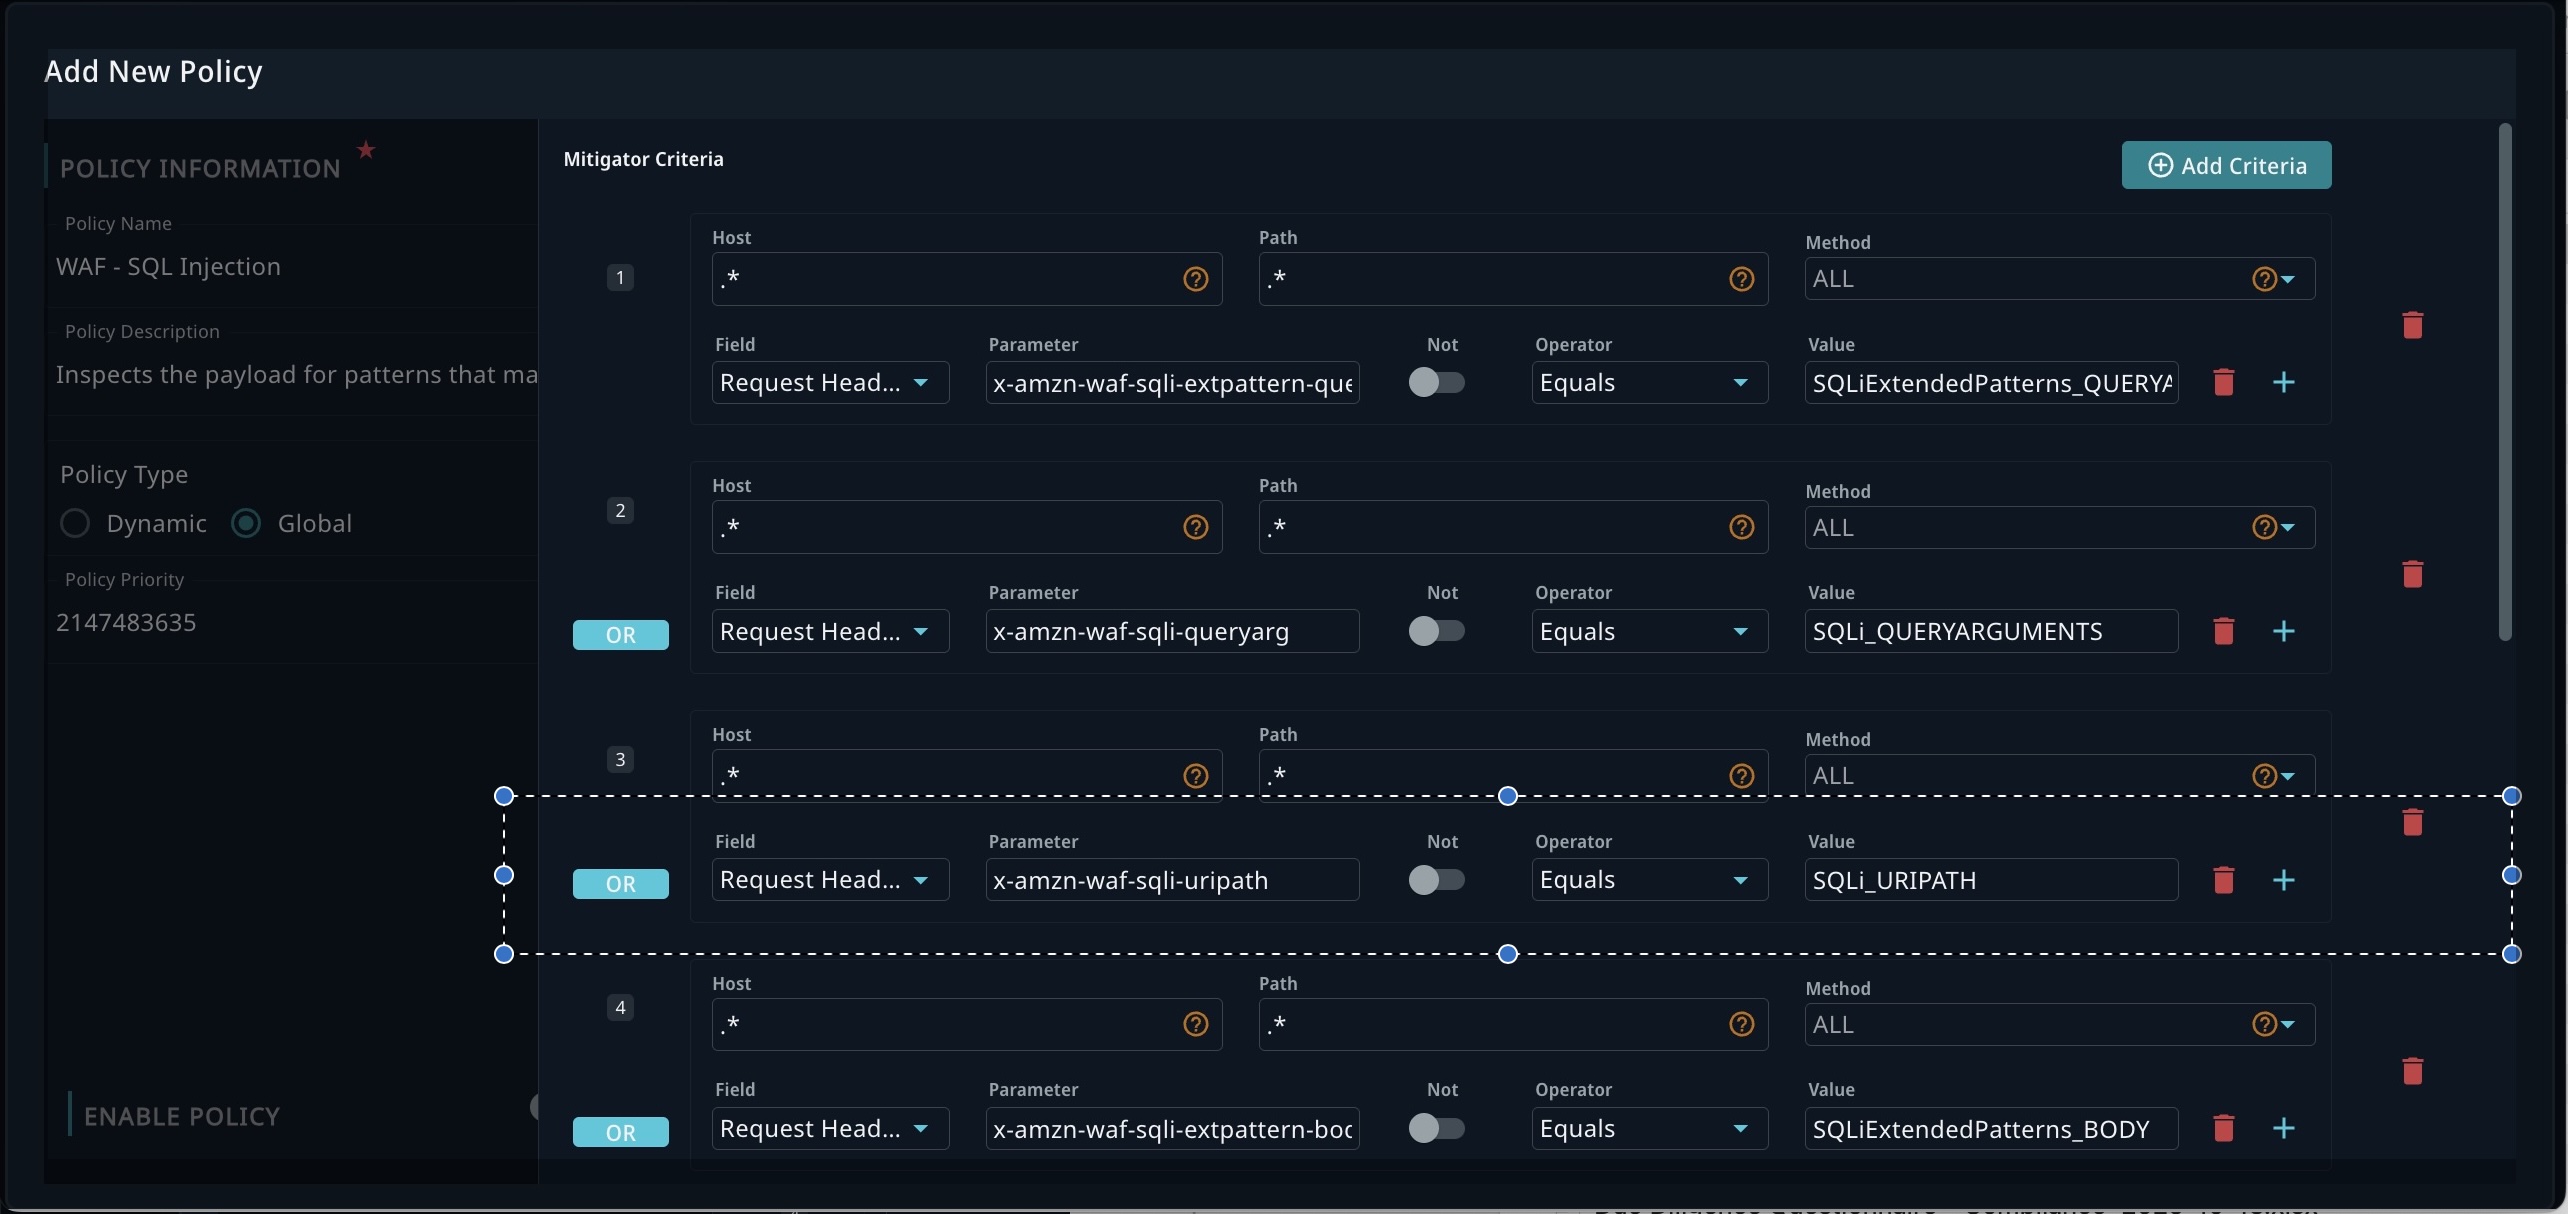Toggle Not switch for x-amzn-waf-sqli-queryarg

tap(1436, 631)
